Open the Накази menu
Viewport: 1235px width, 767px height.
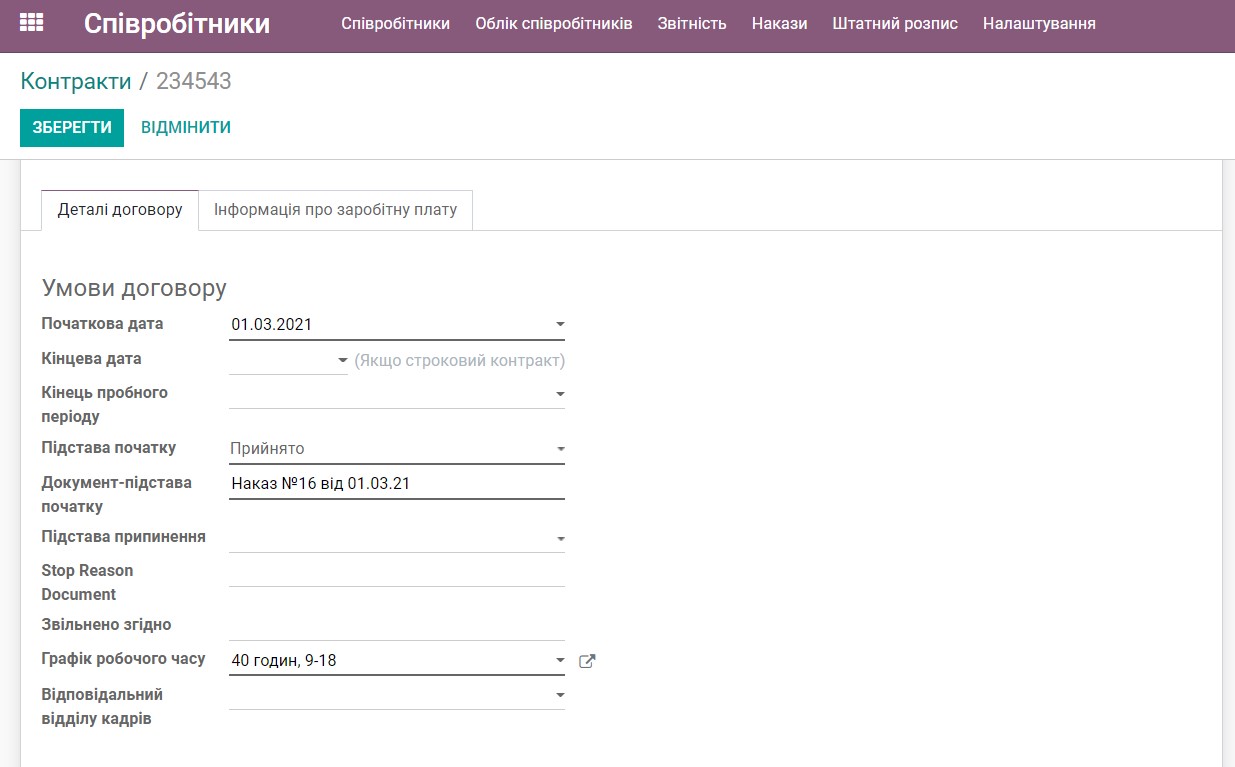pos(779,23)
